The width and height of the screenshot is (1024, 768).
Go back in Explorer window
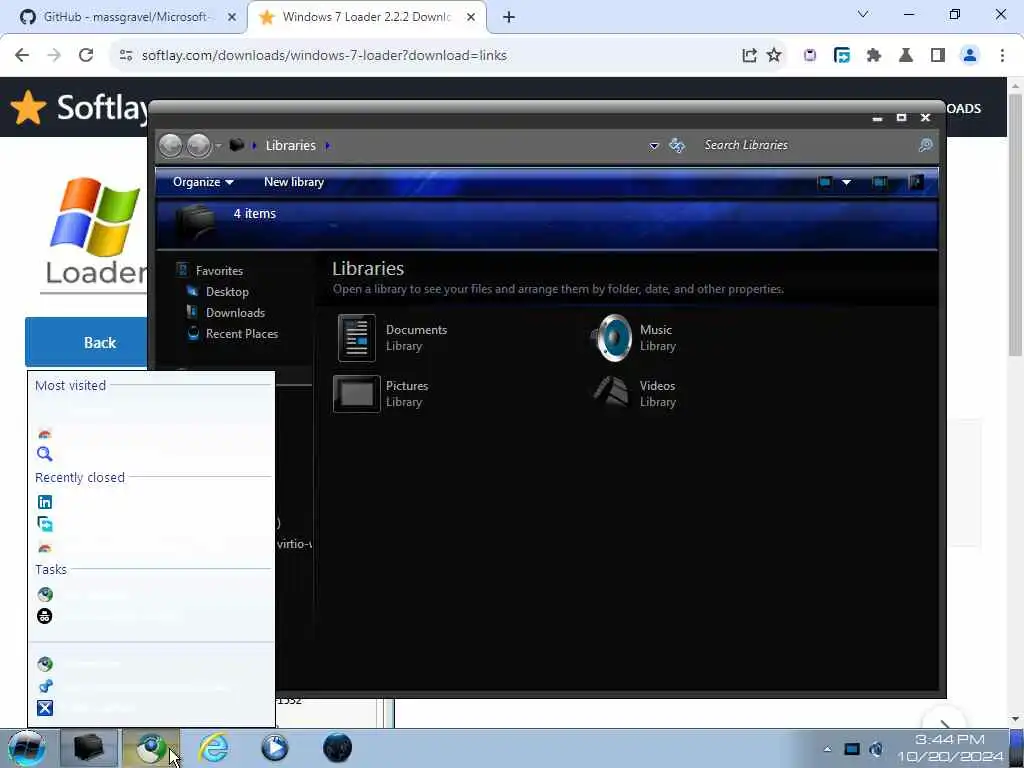point(170,146)
